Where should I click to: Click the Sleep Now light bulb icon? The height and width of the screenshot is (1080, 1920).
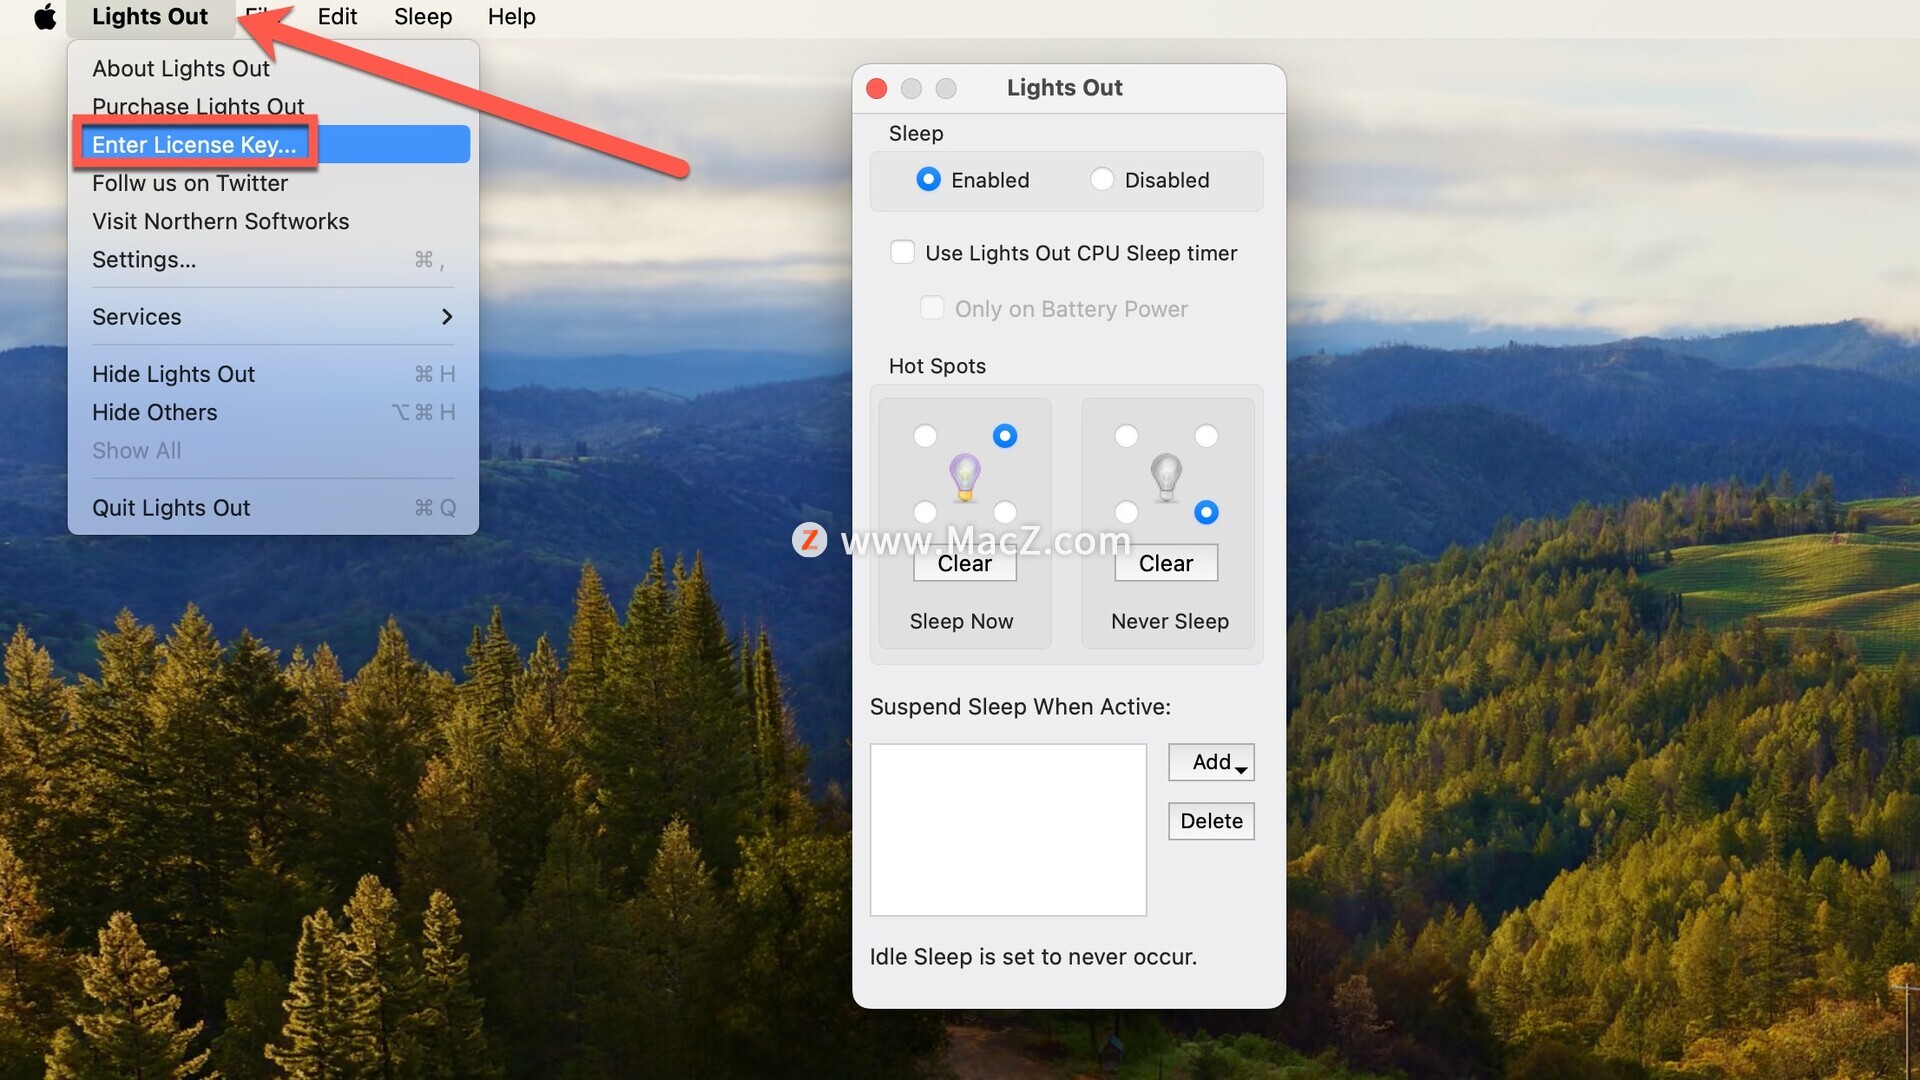point(965,476)
